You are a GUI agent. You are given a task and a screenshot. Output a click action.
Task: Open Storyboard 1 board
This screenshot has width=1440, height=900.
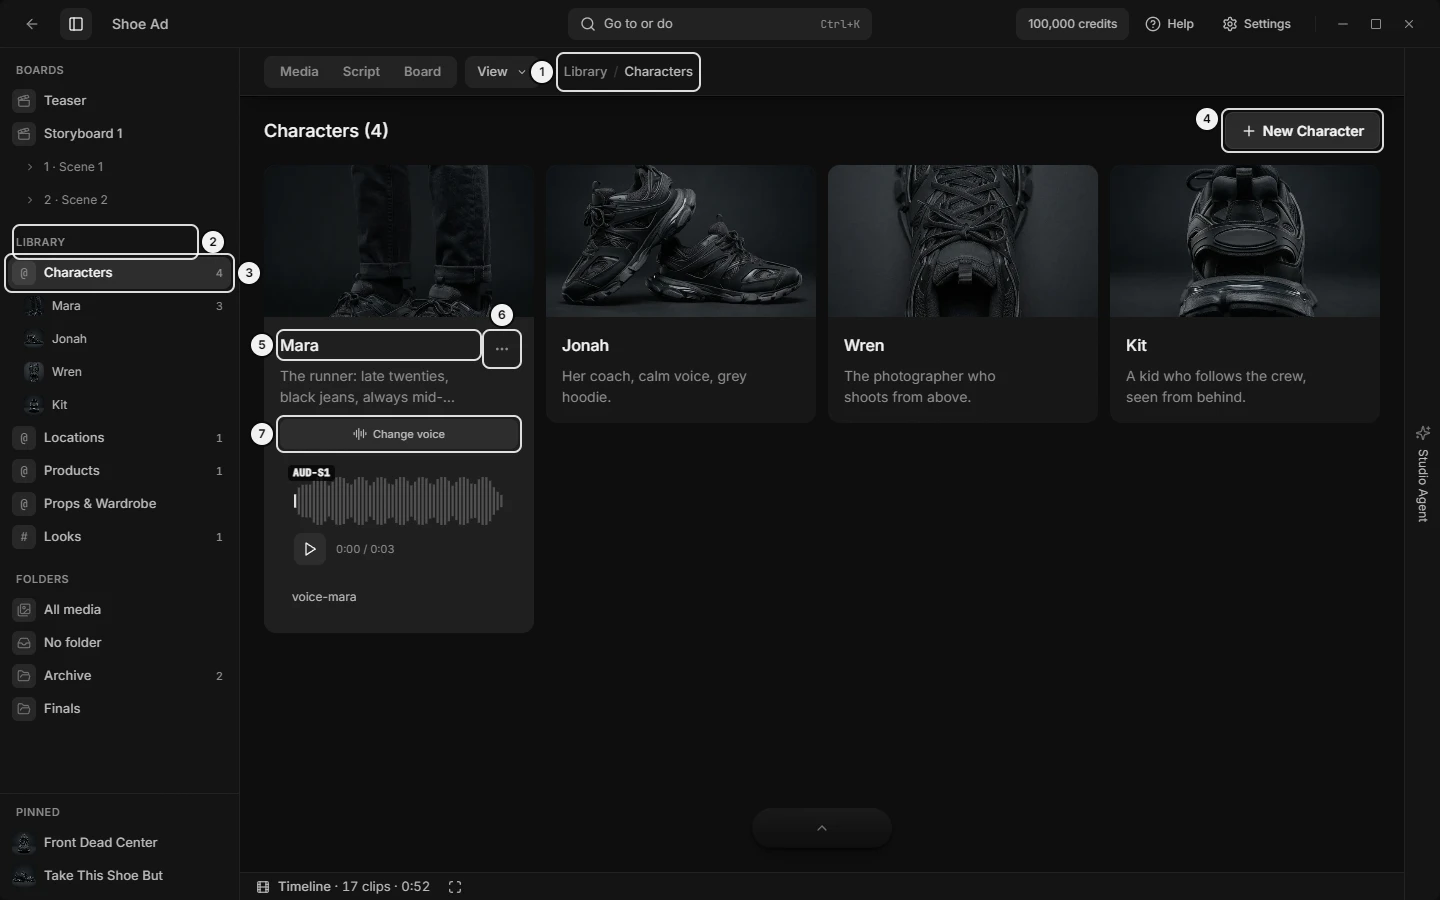120,134
